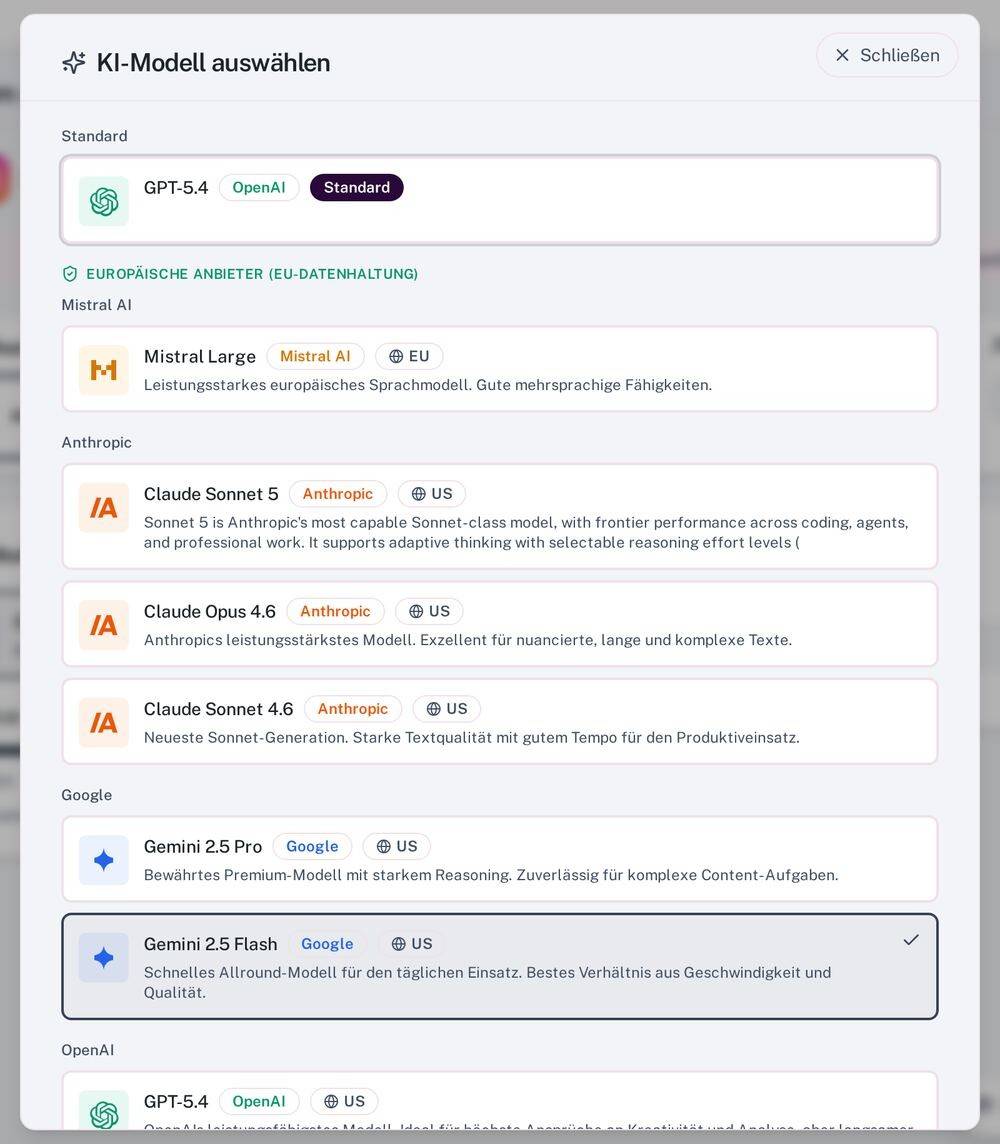Screen dimensions: 1000x1144
Task: Select the GPT-5.4 option under OpenAI section
Action: pyautogui.click(x=500, y=1101)
